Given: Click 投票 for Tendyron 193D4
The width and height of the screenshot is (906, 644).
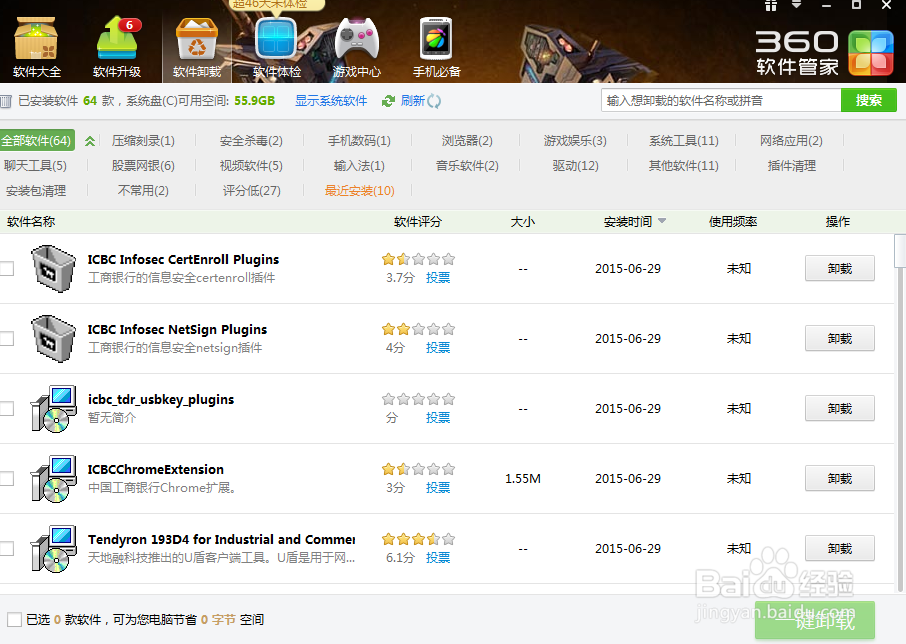Looking at the screenshot, I should point(437,558).
